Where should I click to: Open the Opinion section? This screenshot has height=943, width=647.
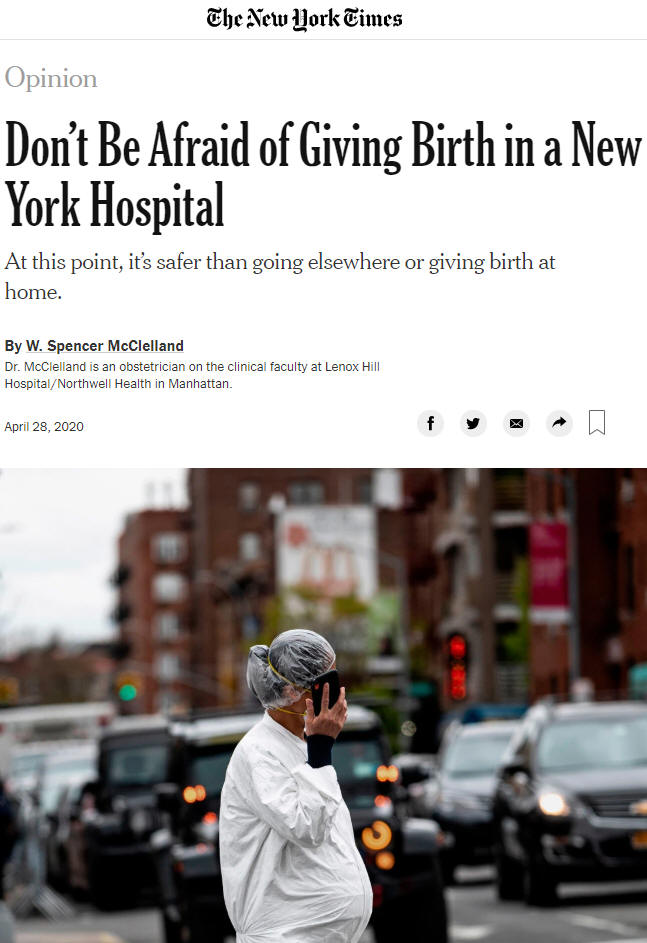point(51,79)
